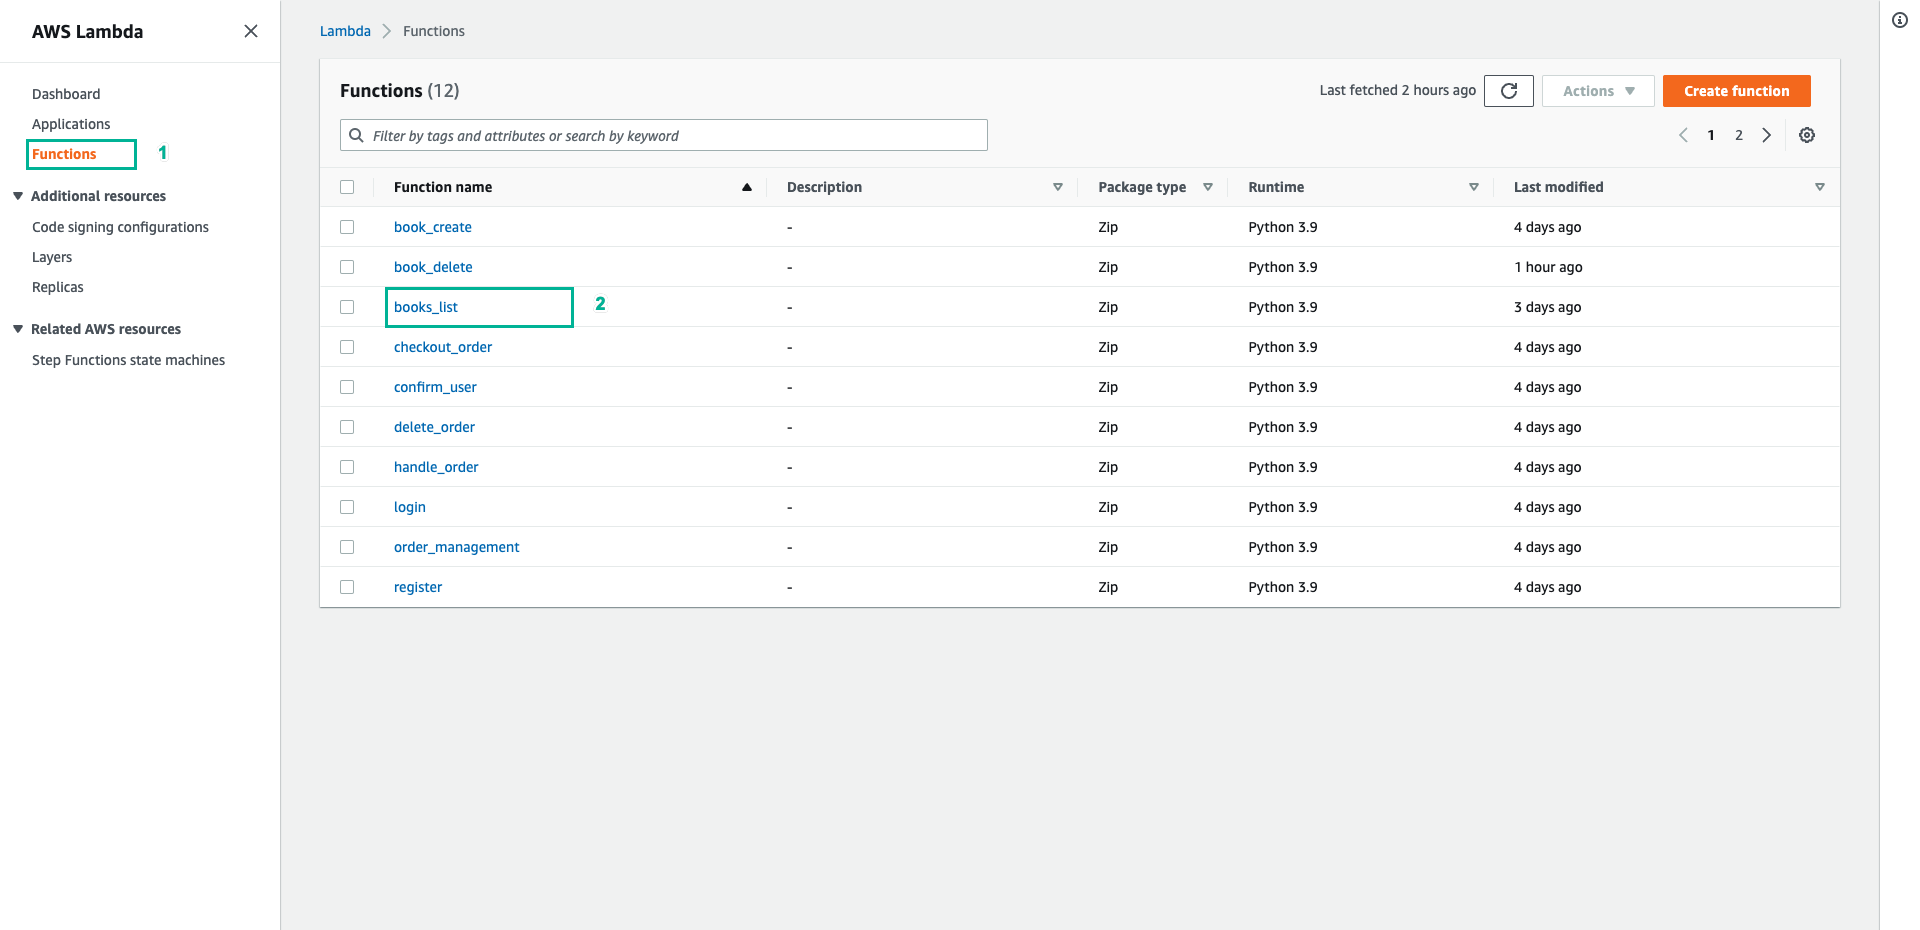Open Layers in the sidebar
The height and width of the screenshot is (930, 1920).
tap(52, 257)
